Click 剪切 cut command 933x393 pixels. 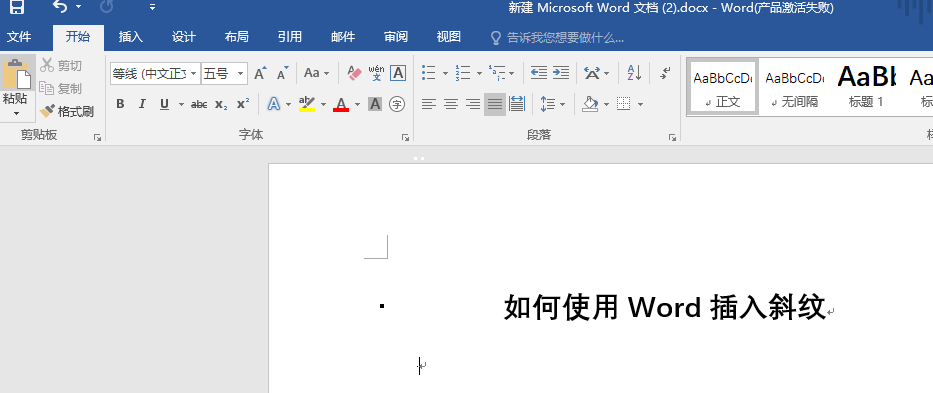pyautogui.click(x=61, y=66)
